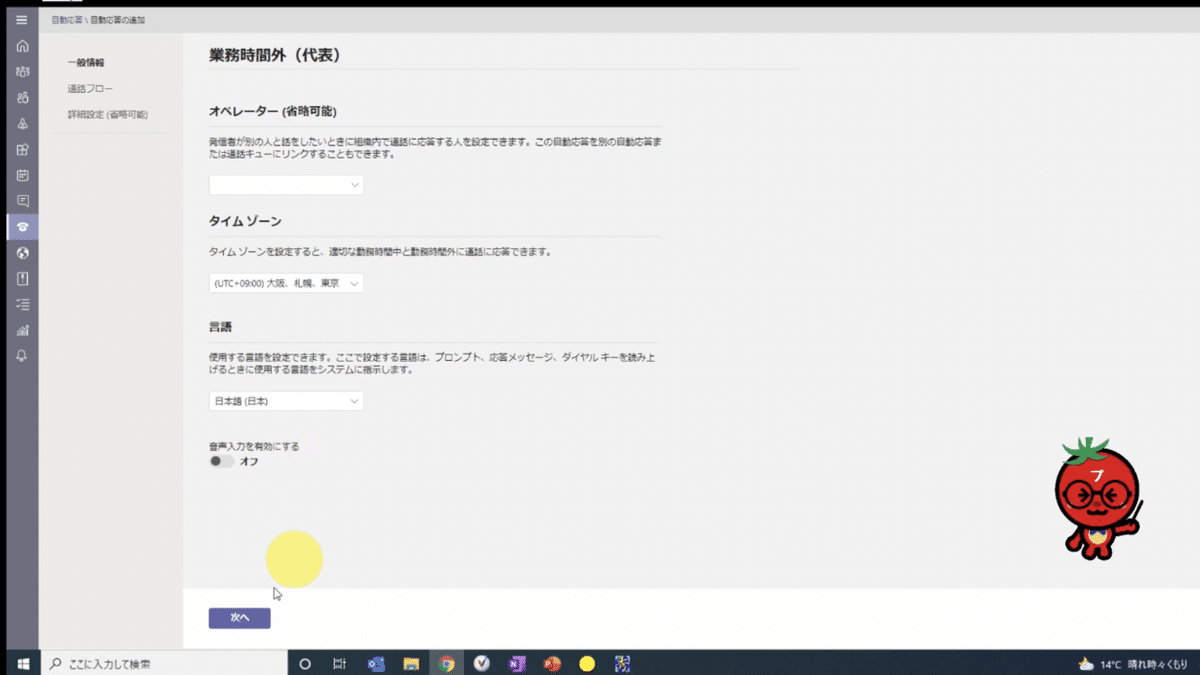The image size is (1200, 675).
Task: Click the Users icon in the sidebar
Action: 22,97
